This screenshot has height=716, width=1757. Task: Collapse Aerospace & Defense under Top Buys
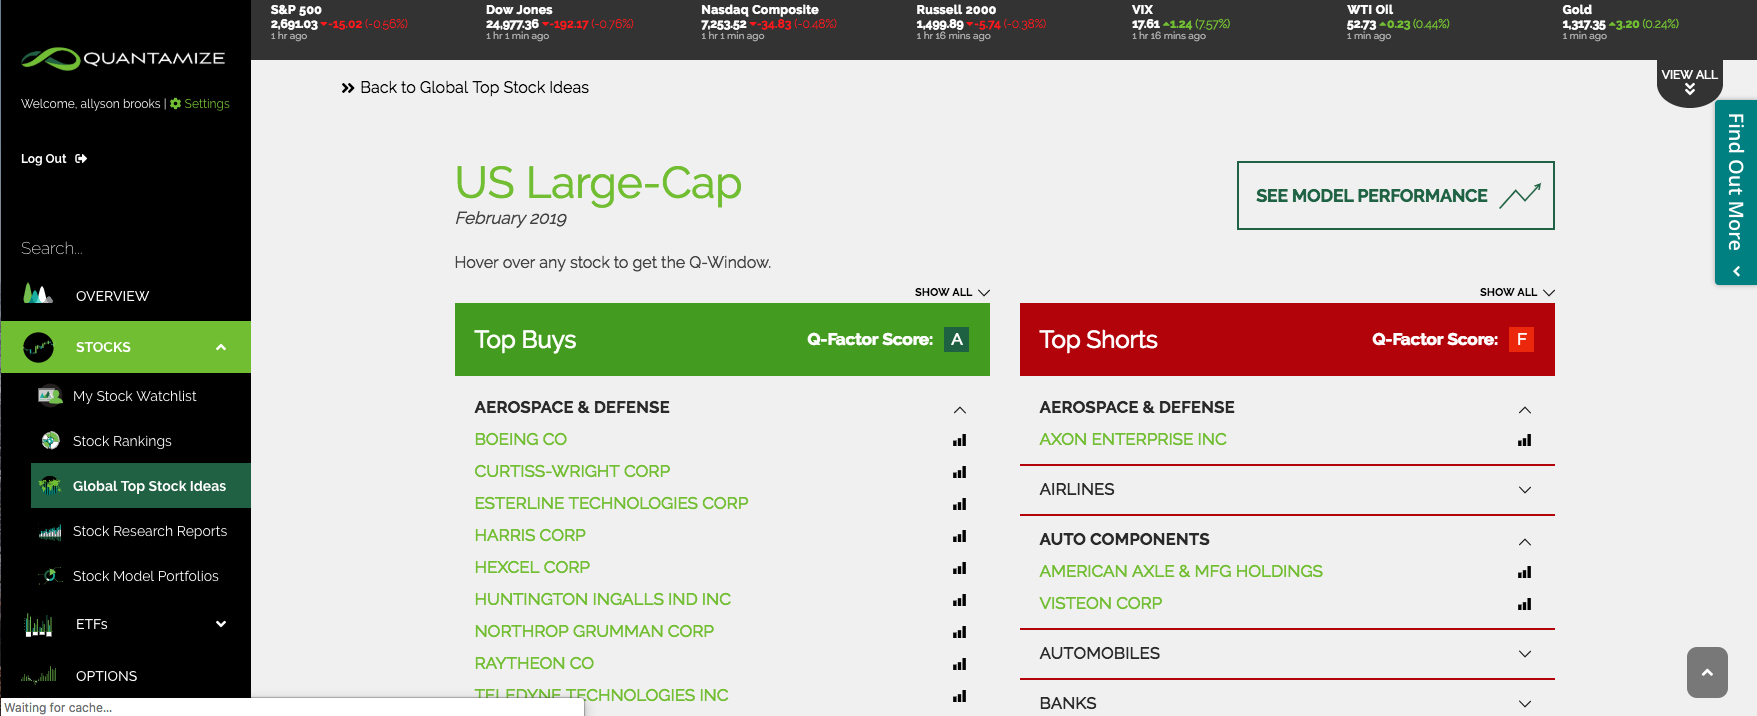pyautogui.click(x=959, y=410)
